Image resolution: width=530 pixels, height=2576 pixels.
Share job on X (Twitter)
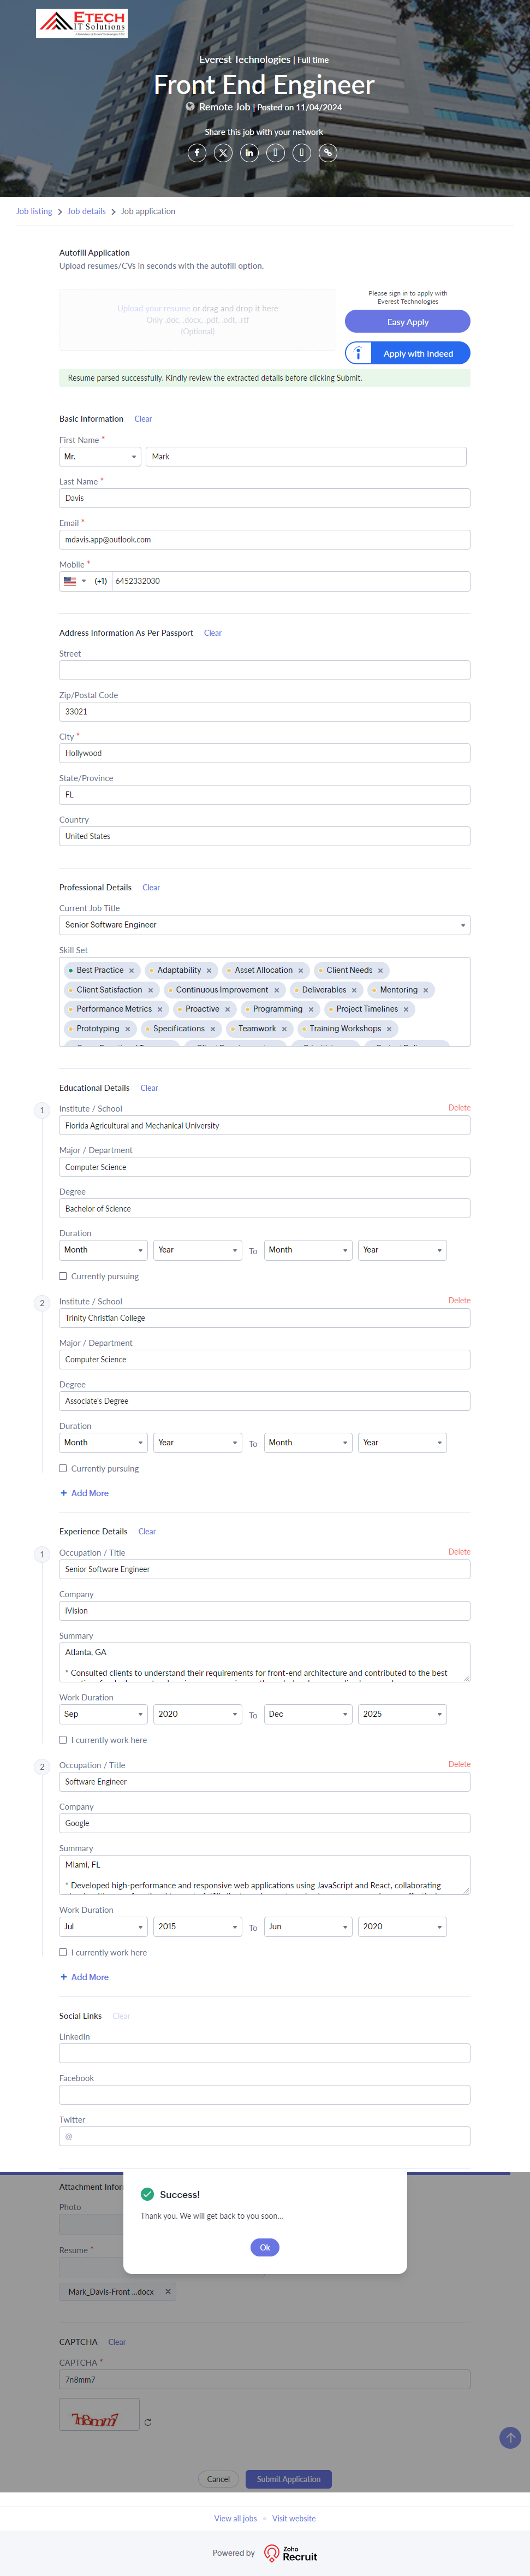tap(223, 153)
